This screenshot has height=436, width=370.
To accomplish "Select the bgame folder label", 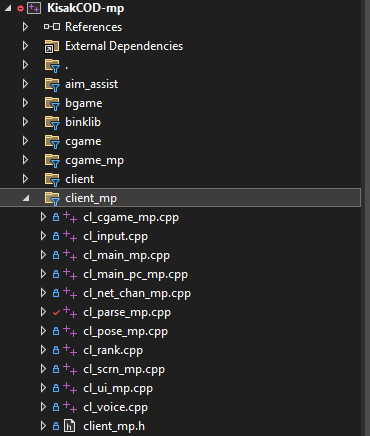I will [84, 103].
